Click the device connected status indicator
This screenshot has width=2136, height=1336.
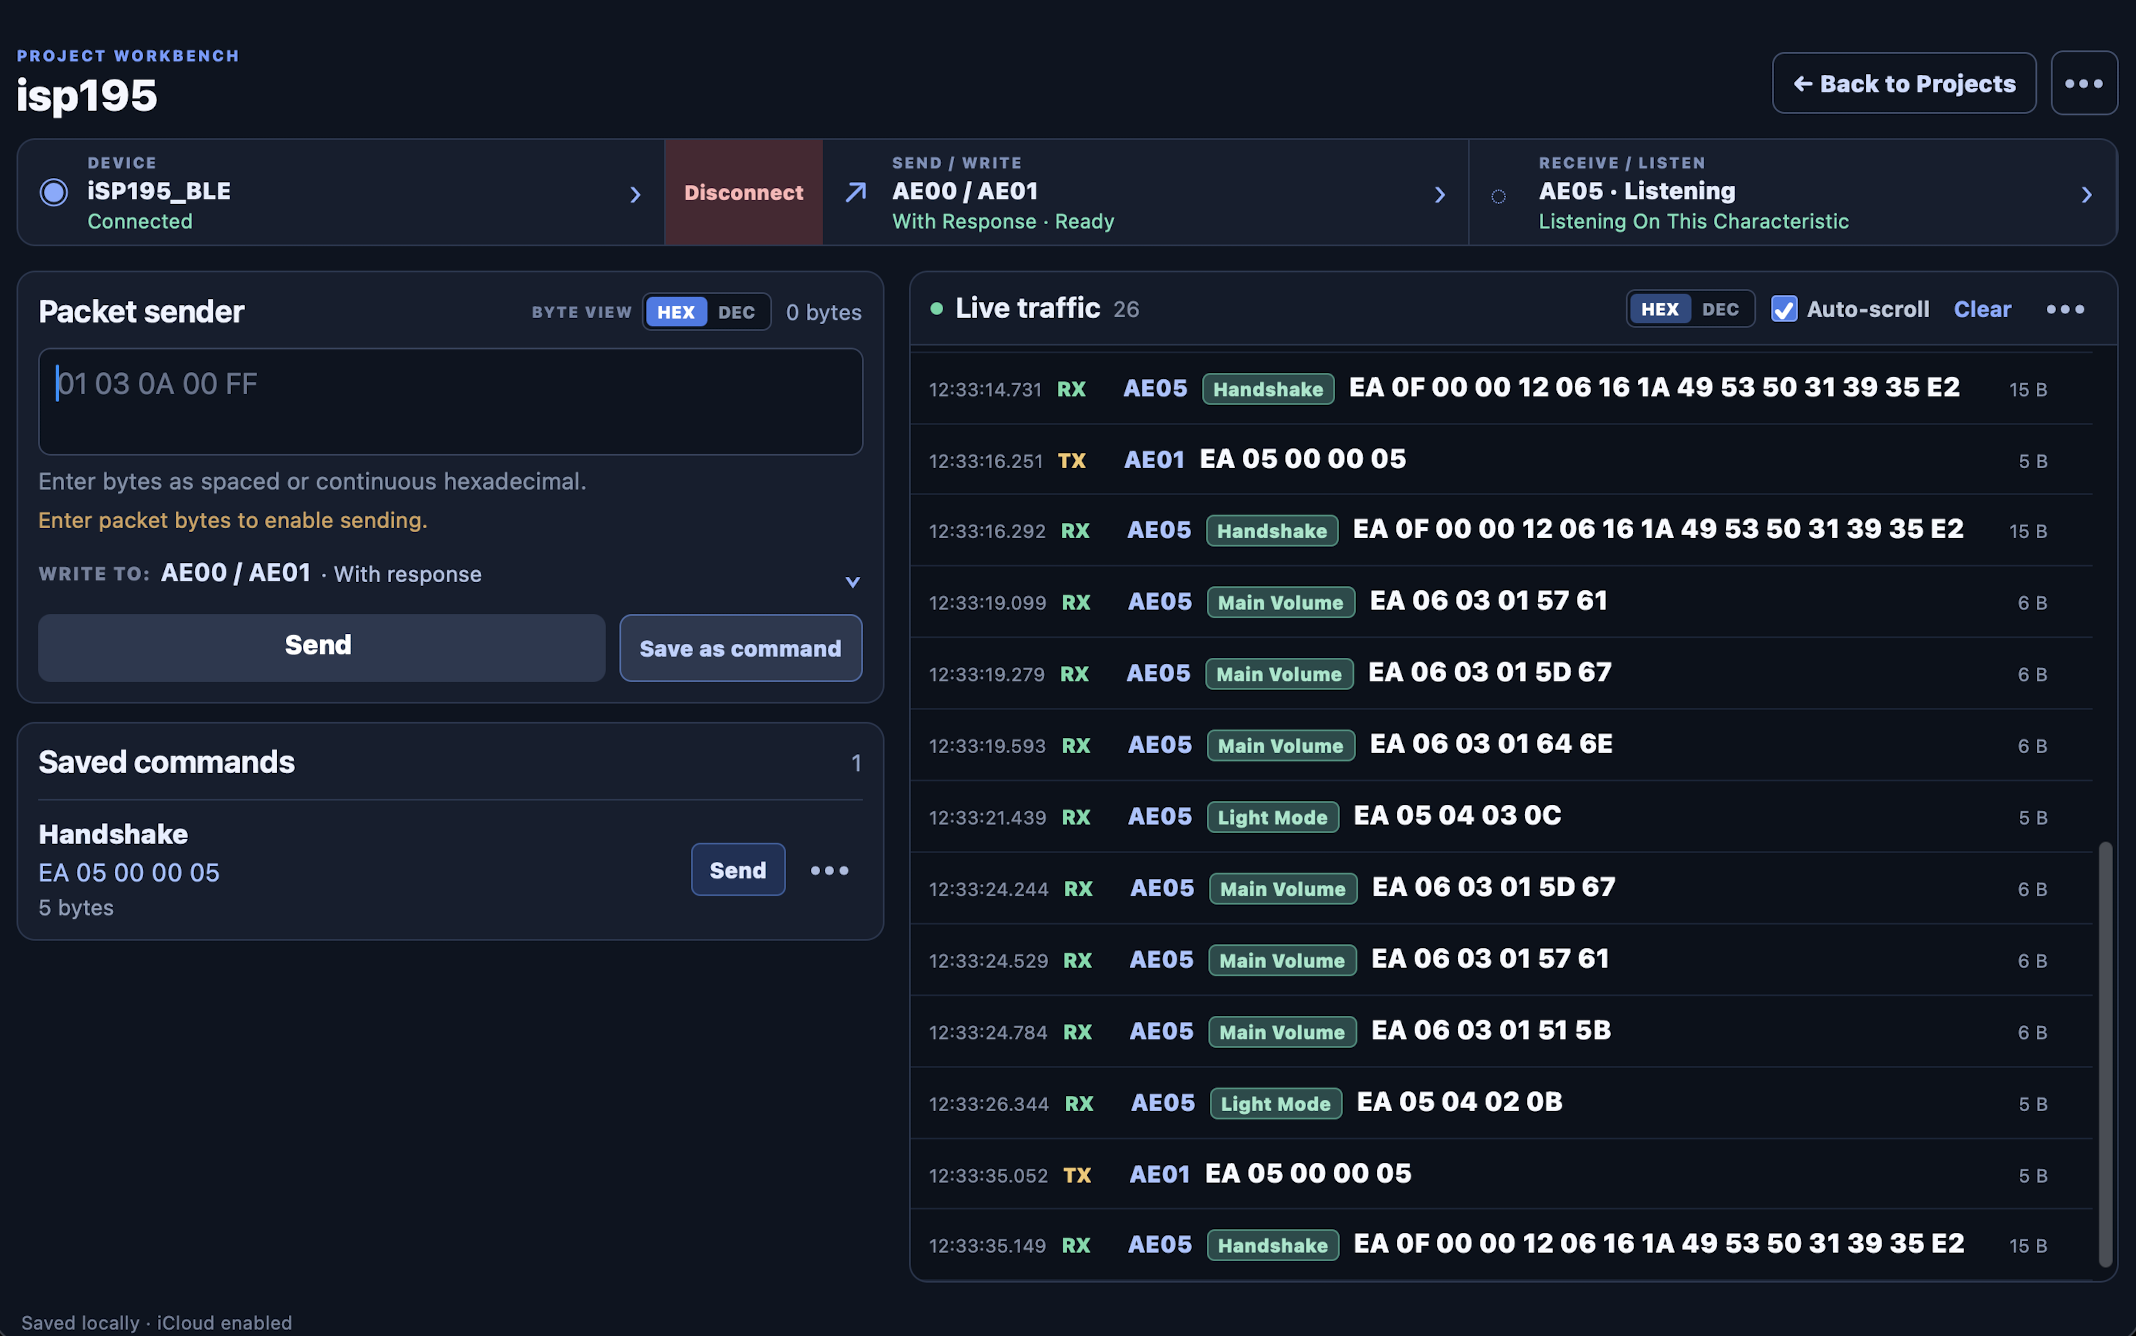[x=54, y=192]
